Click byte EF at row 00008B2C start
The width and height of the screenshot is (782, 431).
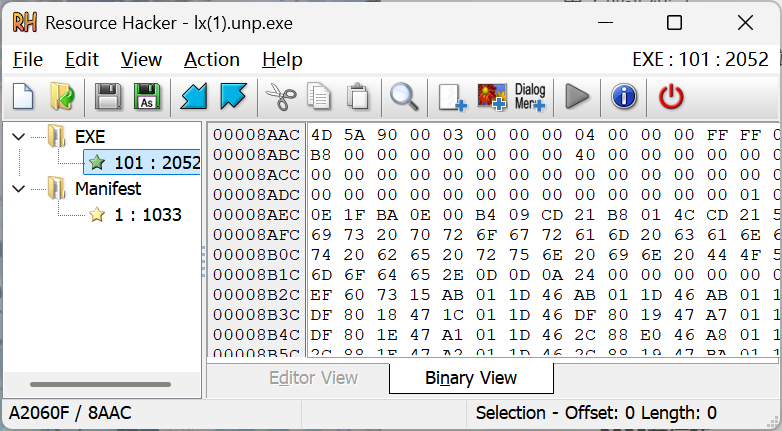click(321, 295)
